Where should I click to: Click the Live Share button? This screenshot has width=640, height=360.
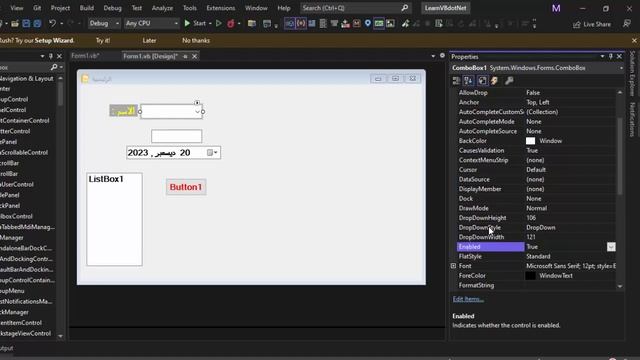pos(592,24)
